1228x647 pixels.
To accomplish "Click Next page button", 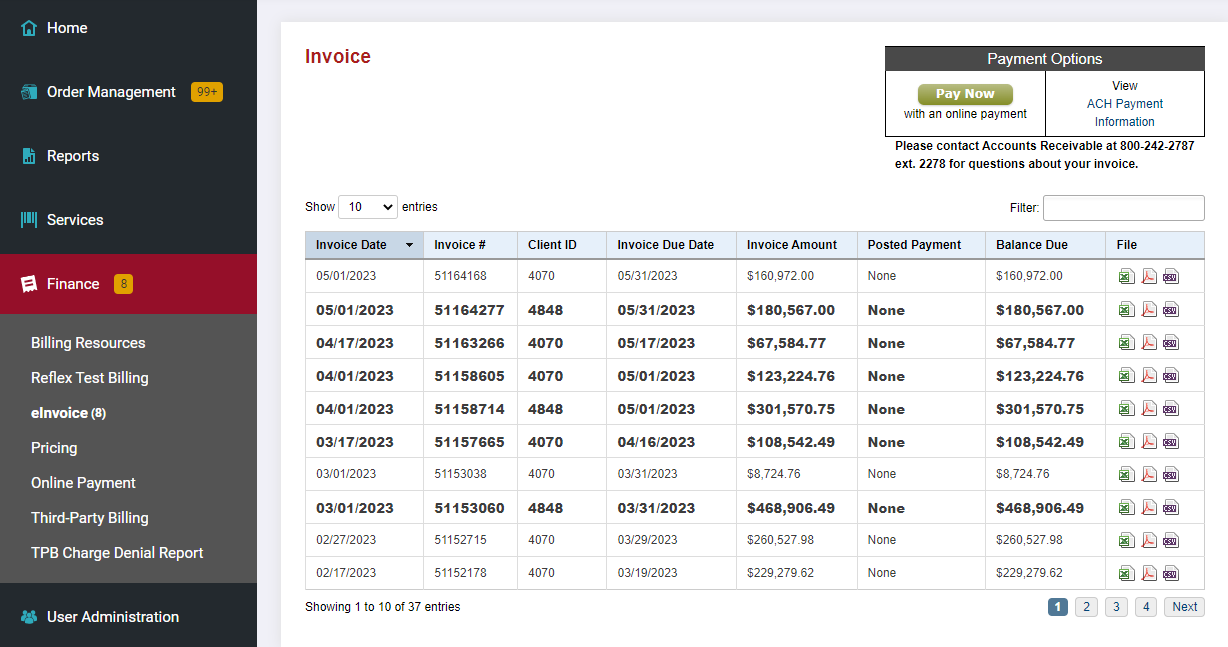I will pyautogui.click(x=1185, y=607).
